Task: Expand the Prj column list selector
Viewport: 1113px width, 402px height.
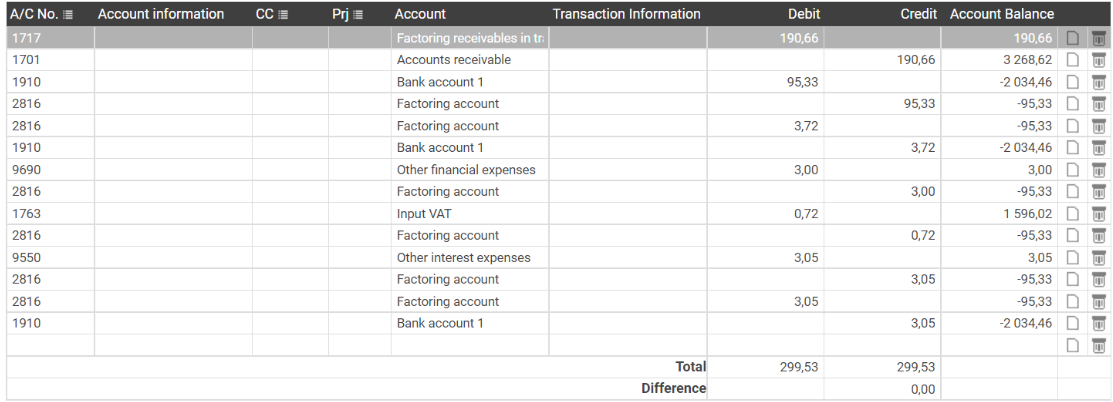Action: point(358,15)
